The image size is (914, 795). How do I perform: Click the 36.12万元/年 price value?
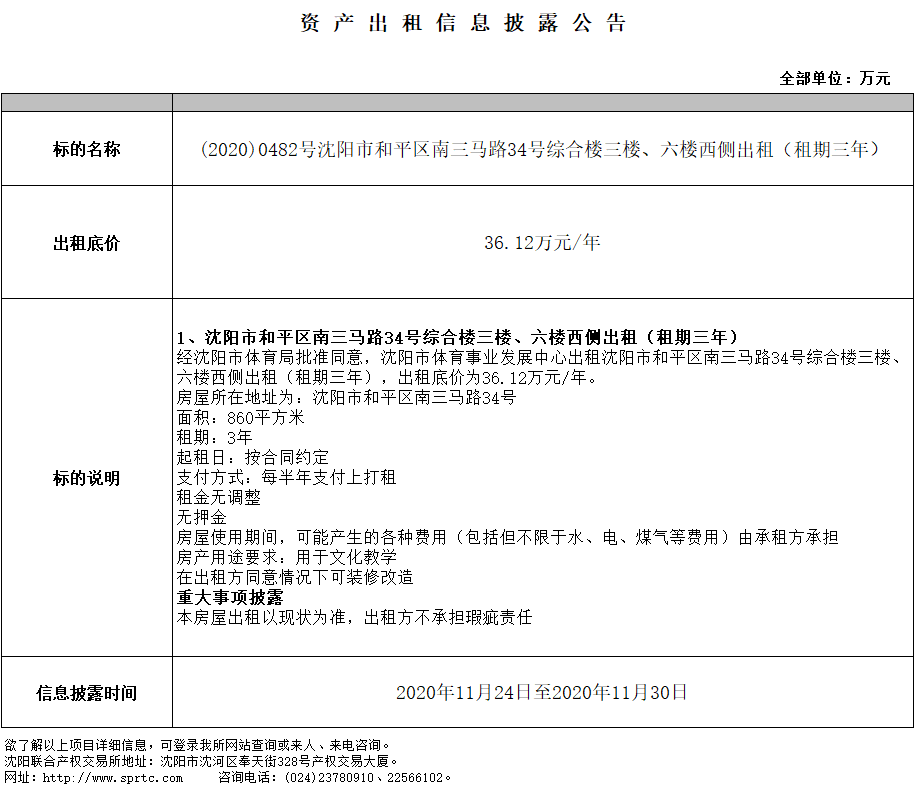[542, 243]
